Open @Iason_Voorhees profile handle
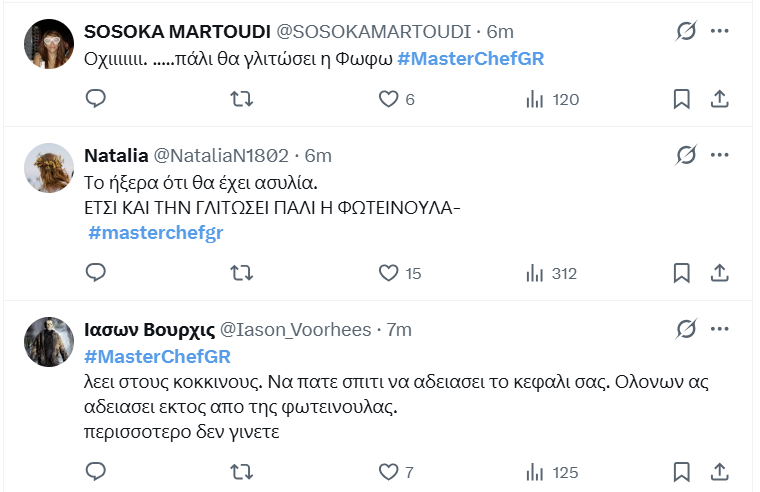This screenshot has width=760, height=492. (295, 330)
